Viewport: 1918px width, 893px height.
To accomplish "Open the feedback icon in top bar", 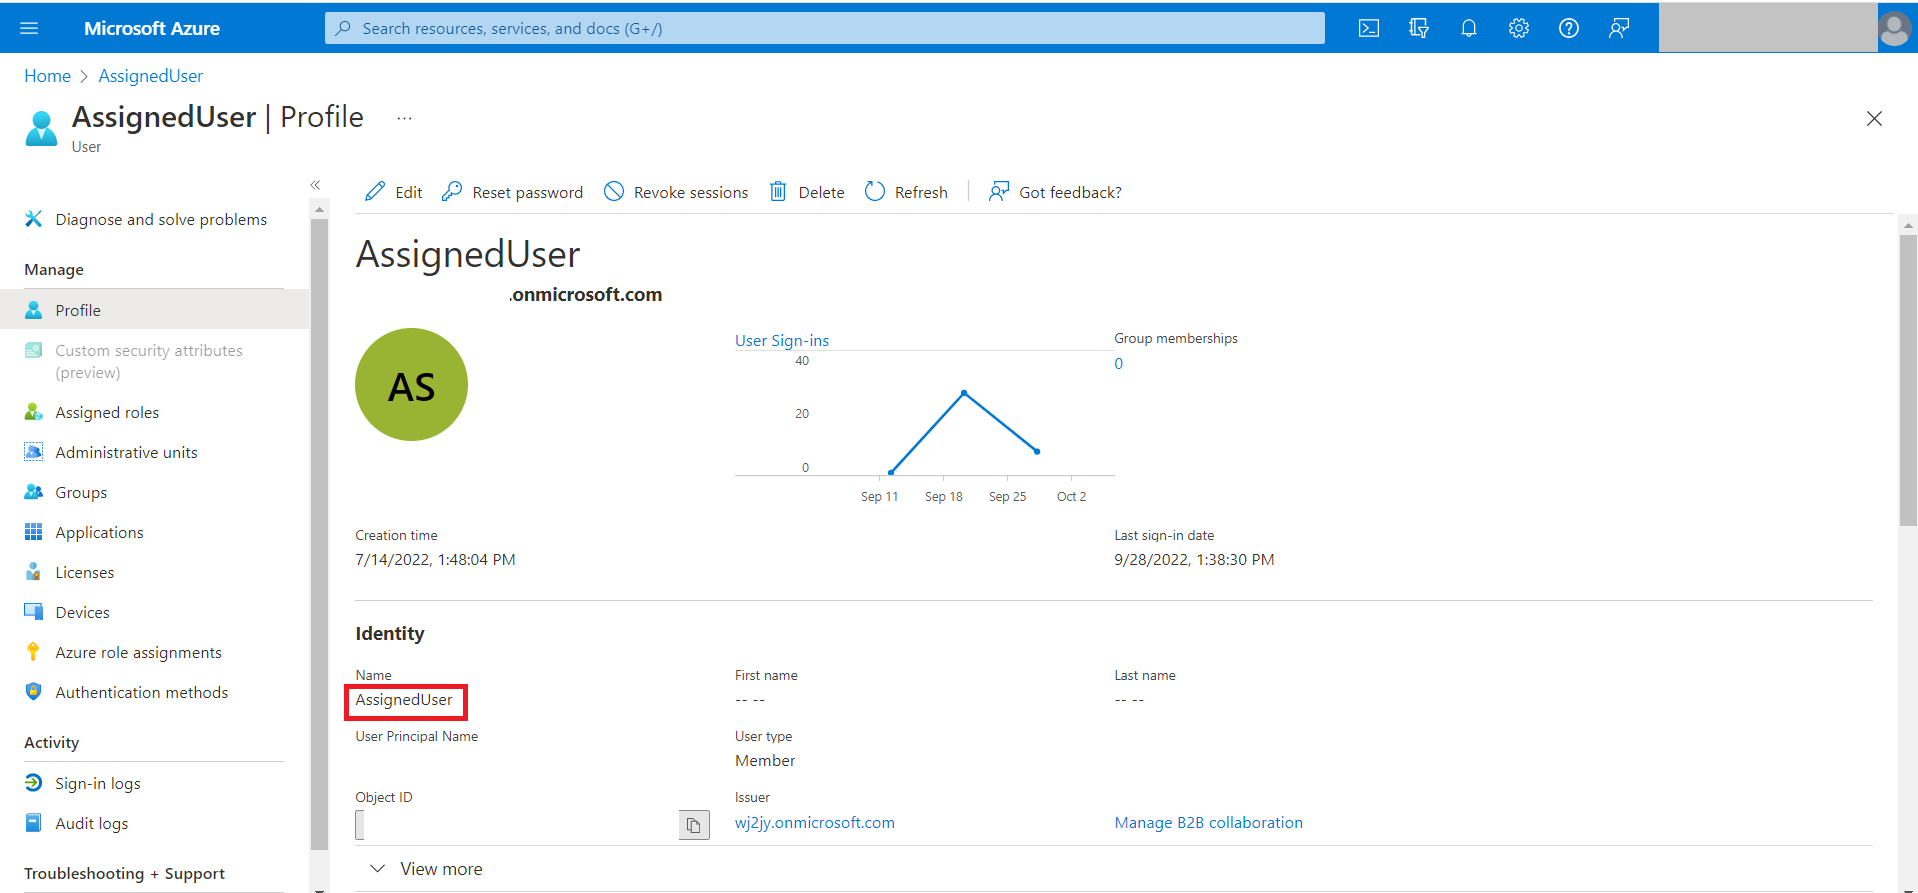I will [x=1619, y=28].
